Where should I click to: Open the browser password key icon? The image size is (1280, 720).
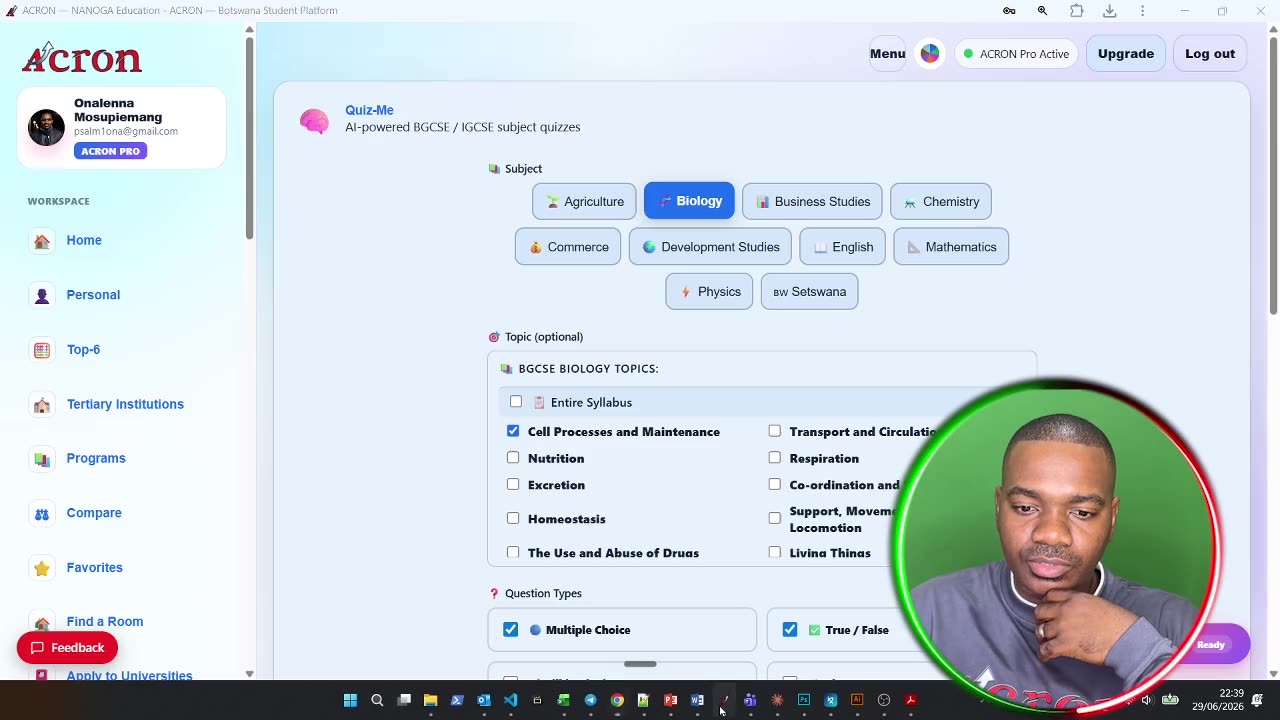(1009, 11)
